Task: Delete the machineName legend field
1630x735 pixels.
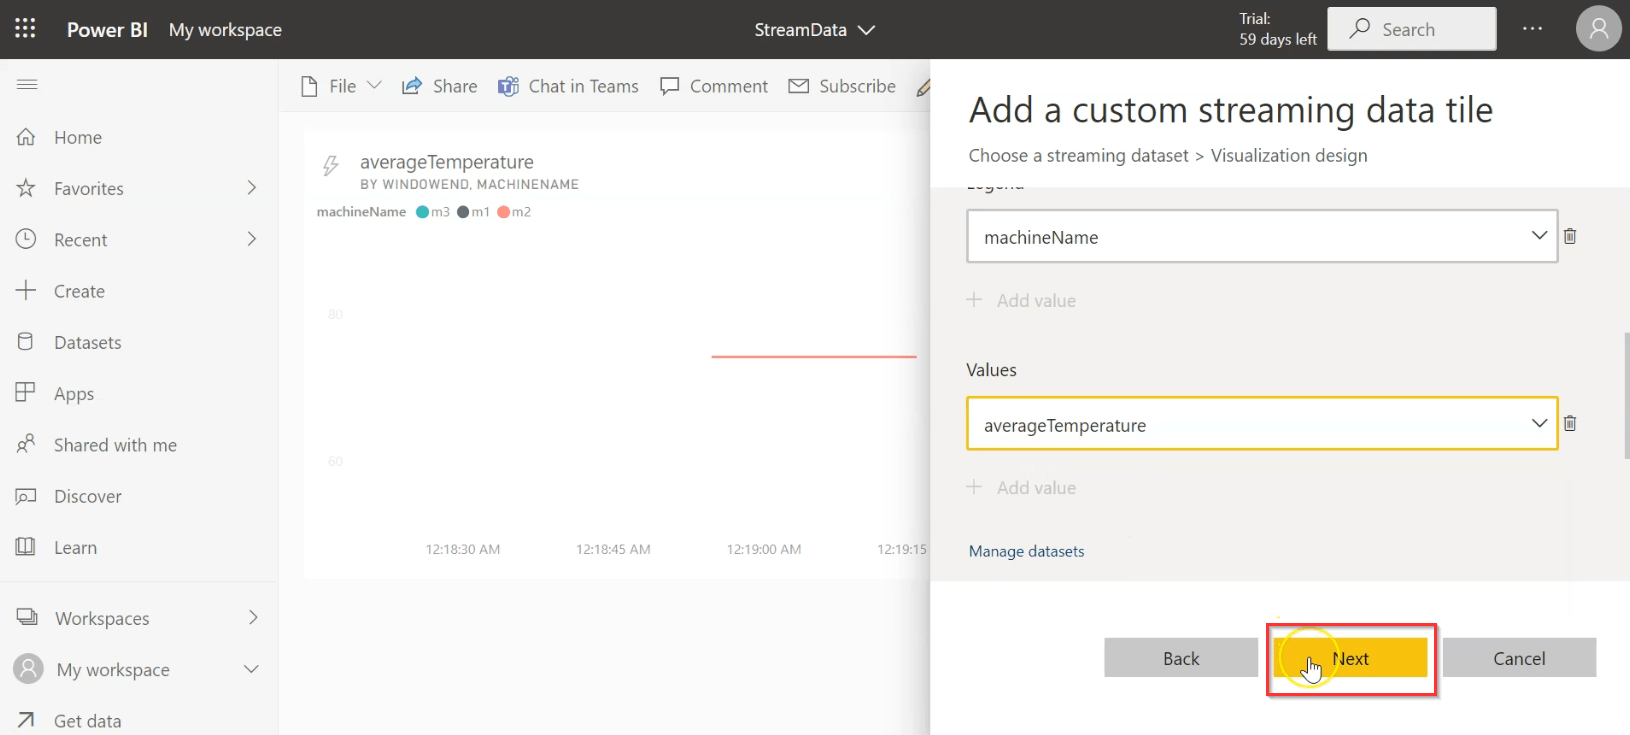Action: (x=1570, y=236)
